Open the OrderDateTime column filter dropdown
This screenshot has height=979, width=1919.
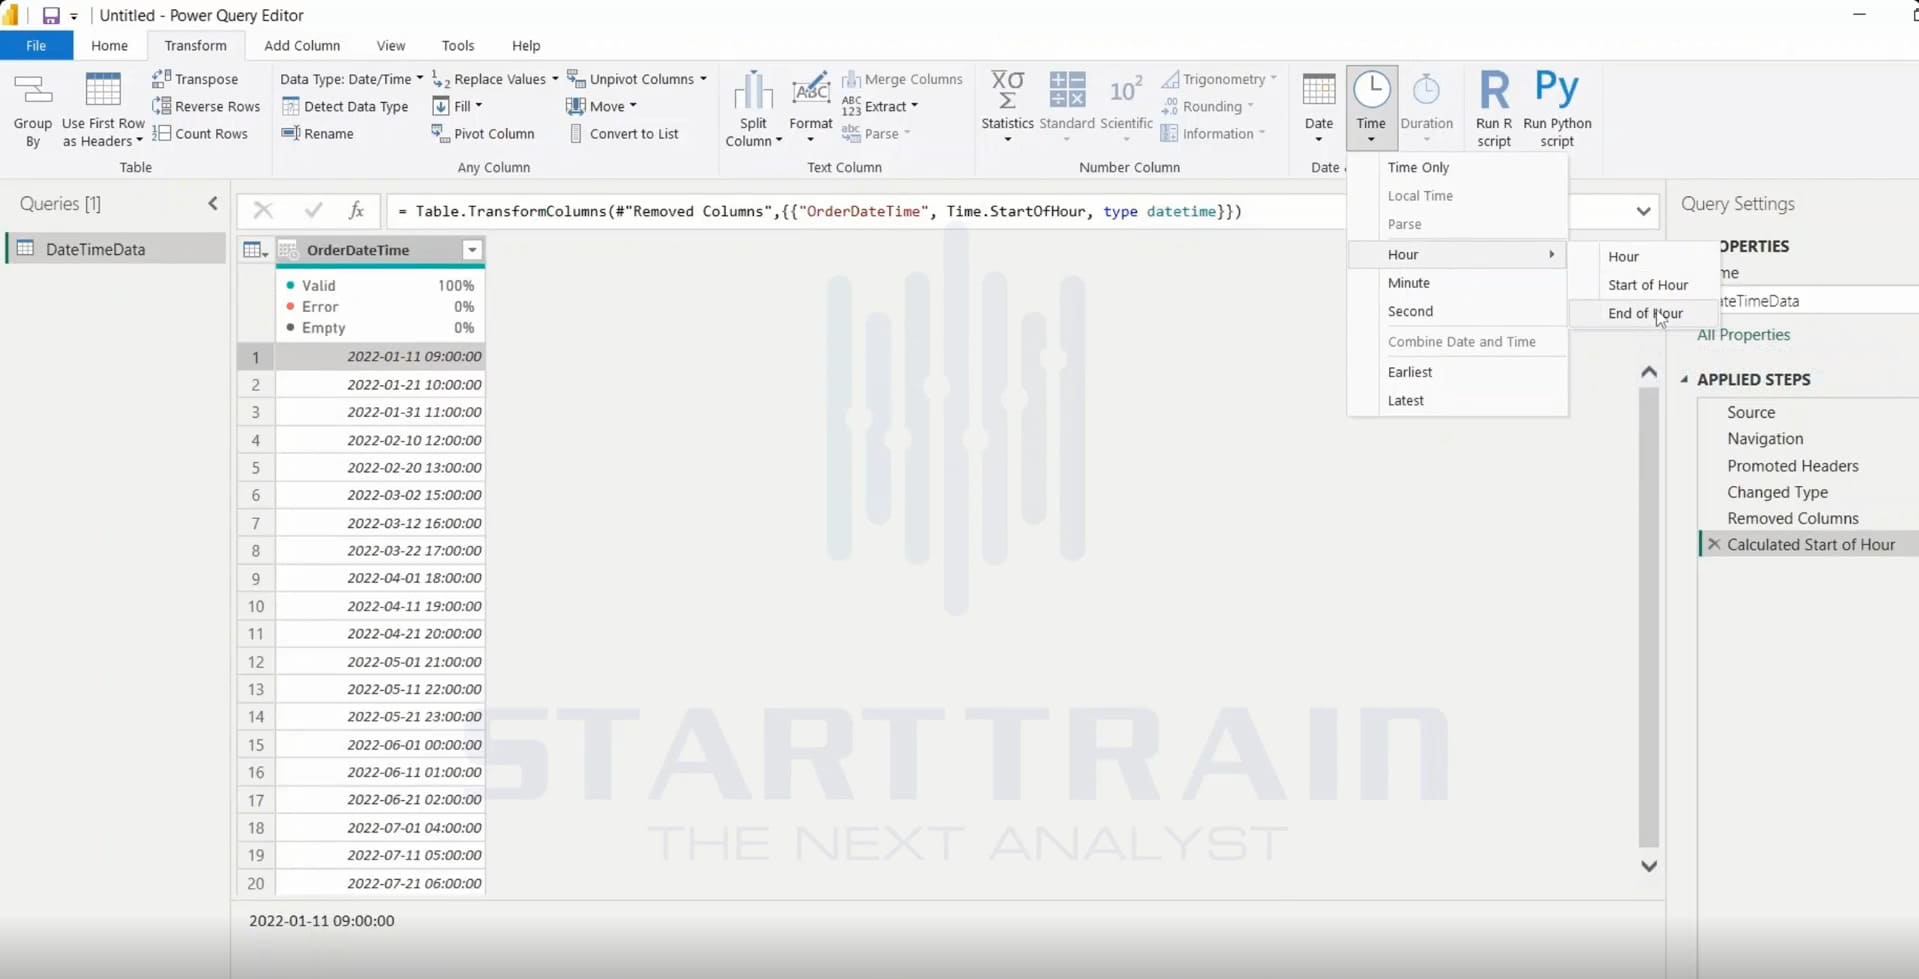coord(472,250)
